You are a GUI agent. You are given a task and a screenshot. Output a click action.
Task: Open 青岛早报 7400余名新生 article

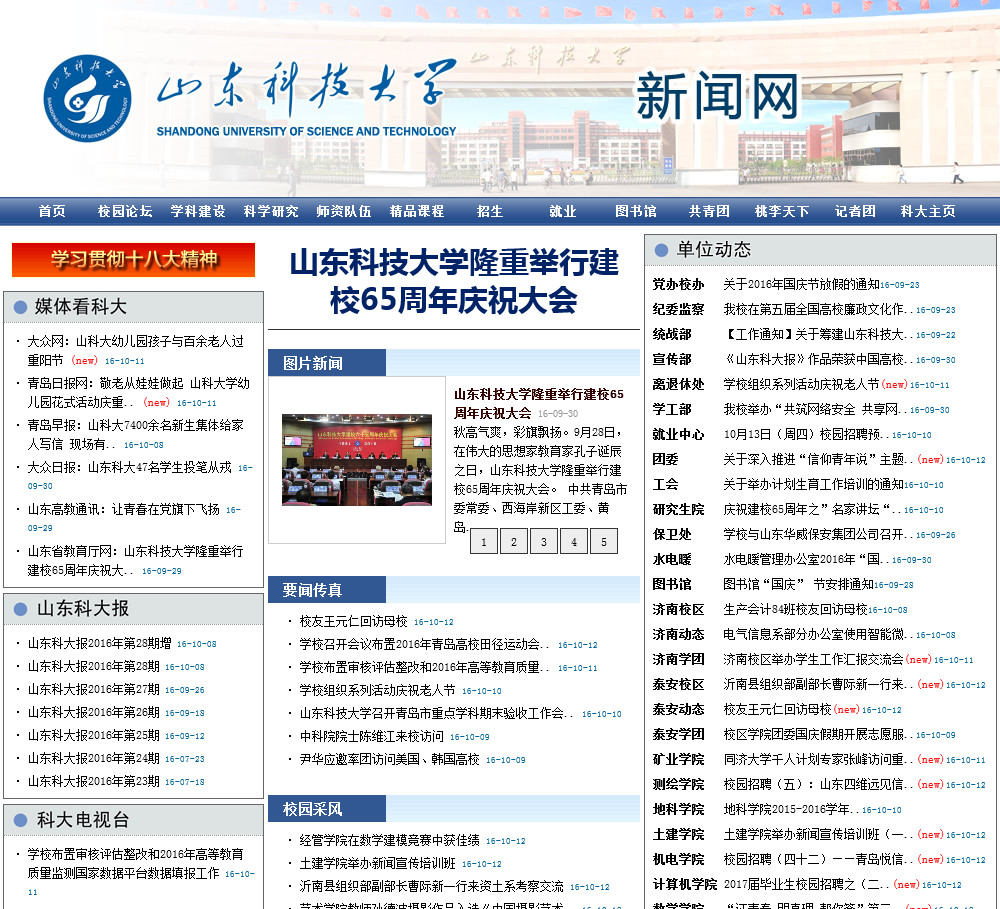135,434
